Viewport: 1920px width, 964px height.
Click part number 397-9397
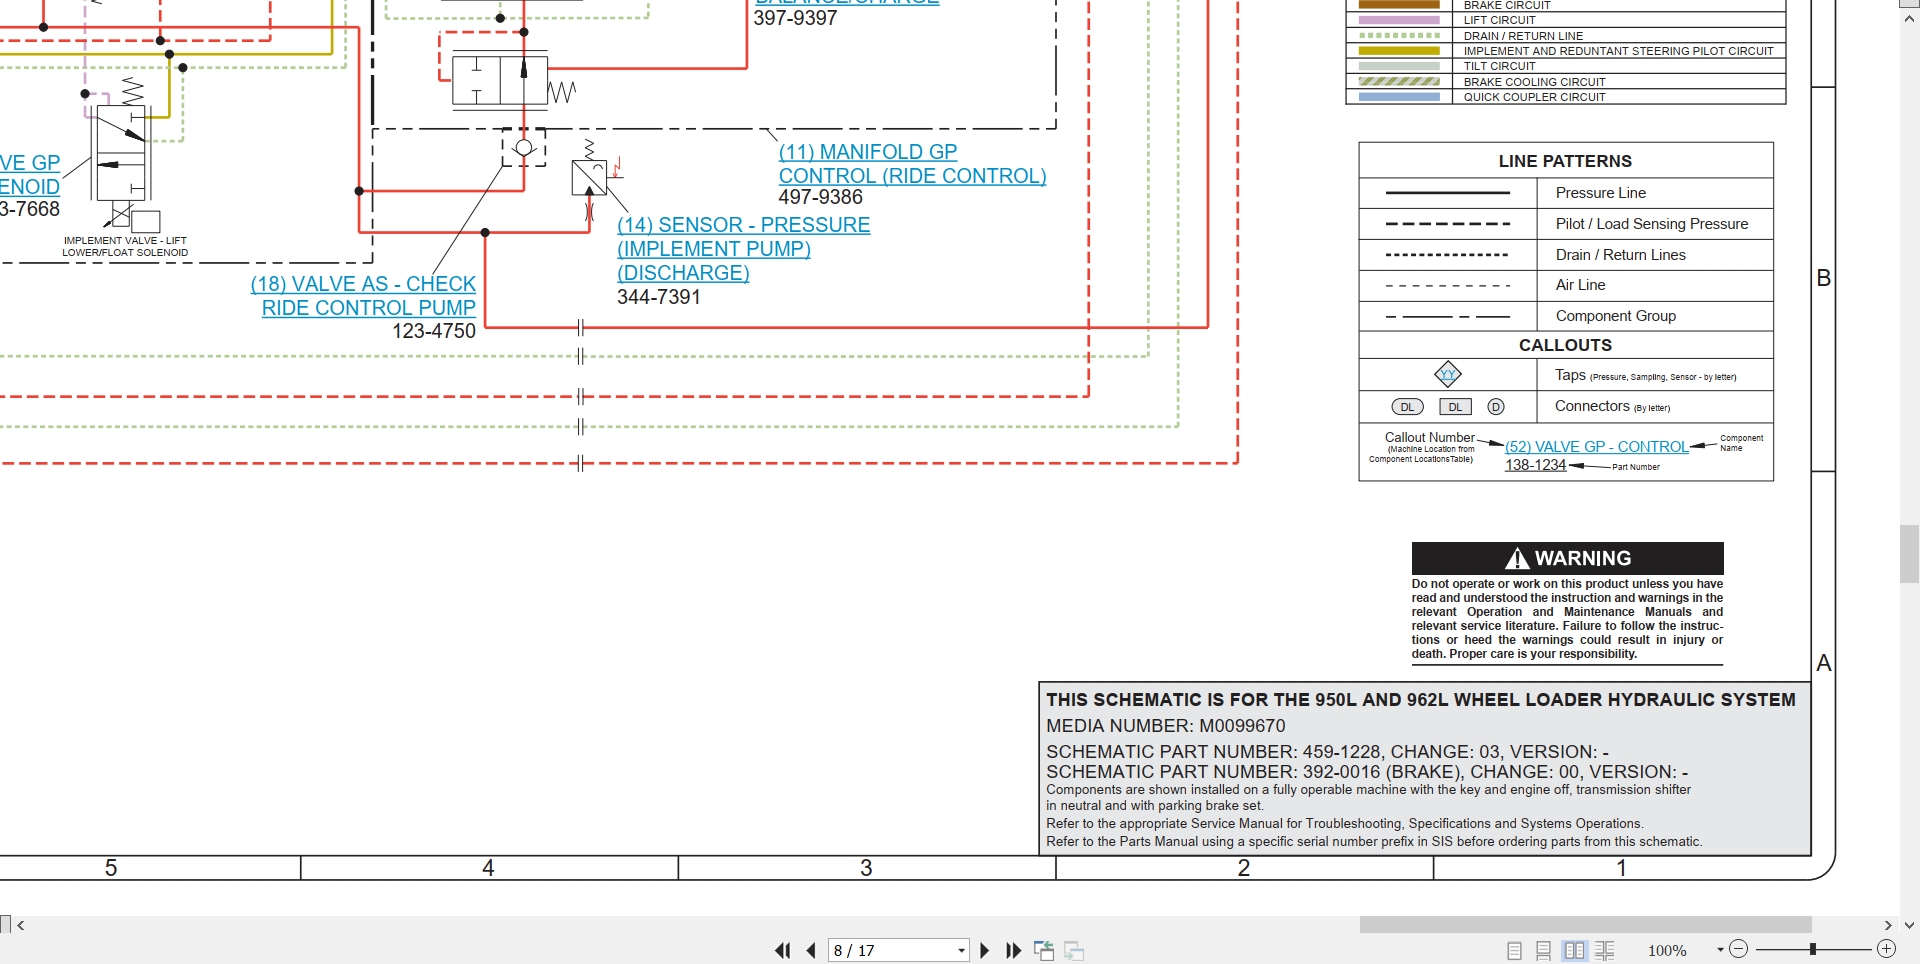[x=795, y=18]
